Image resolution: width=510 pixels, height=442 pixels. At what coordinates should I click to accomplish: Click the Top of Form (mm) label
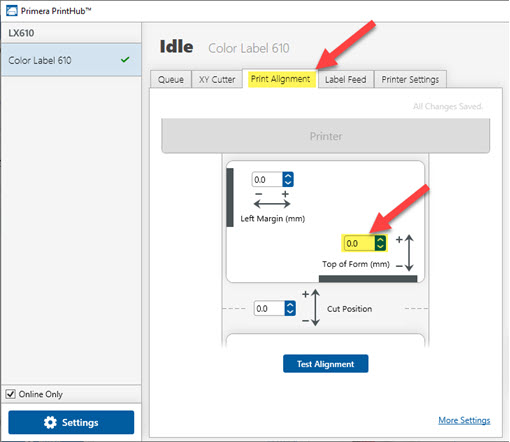coord(356,264)
